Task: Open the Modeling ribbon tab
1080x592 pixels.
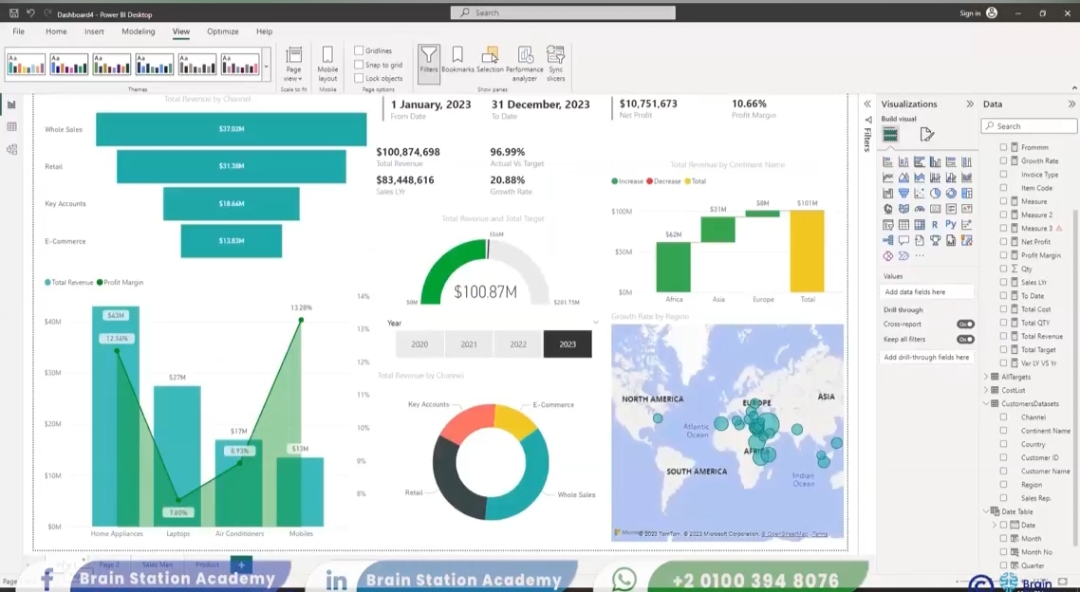Action: pyautogui.click(x=138, y=32)
